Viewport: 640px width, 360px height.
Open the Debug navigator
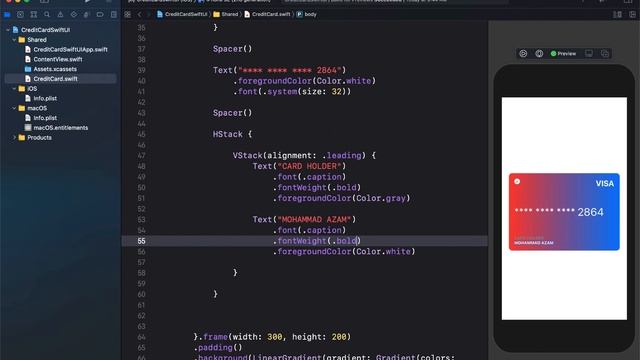point(87,15)
